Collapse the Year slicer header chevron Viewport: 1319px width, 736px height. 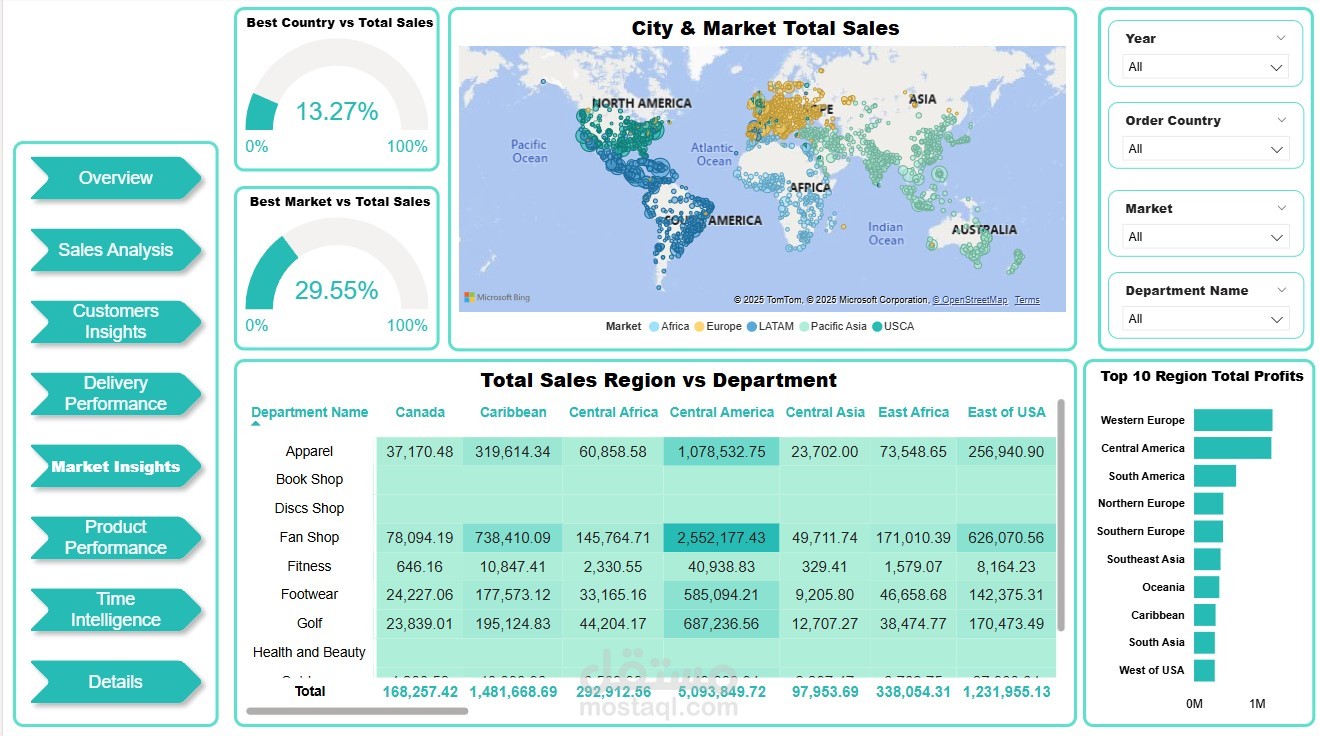tap(1281, 38)
